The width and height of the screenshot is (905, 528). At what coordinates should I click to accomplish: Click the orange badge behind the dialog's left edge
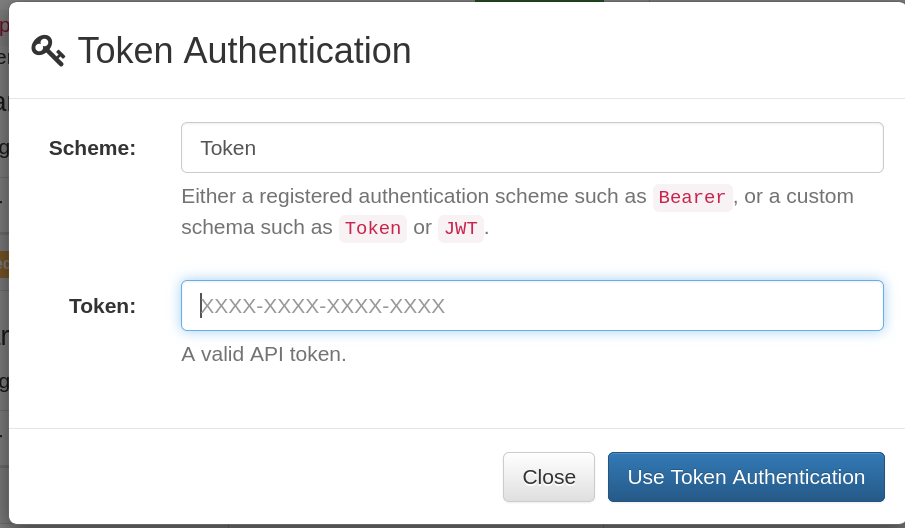[4, 264]
